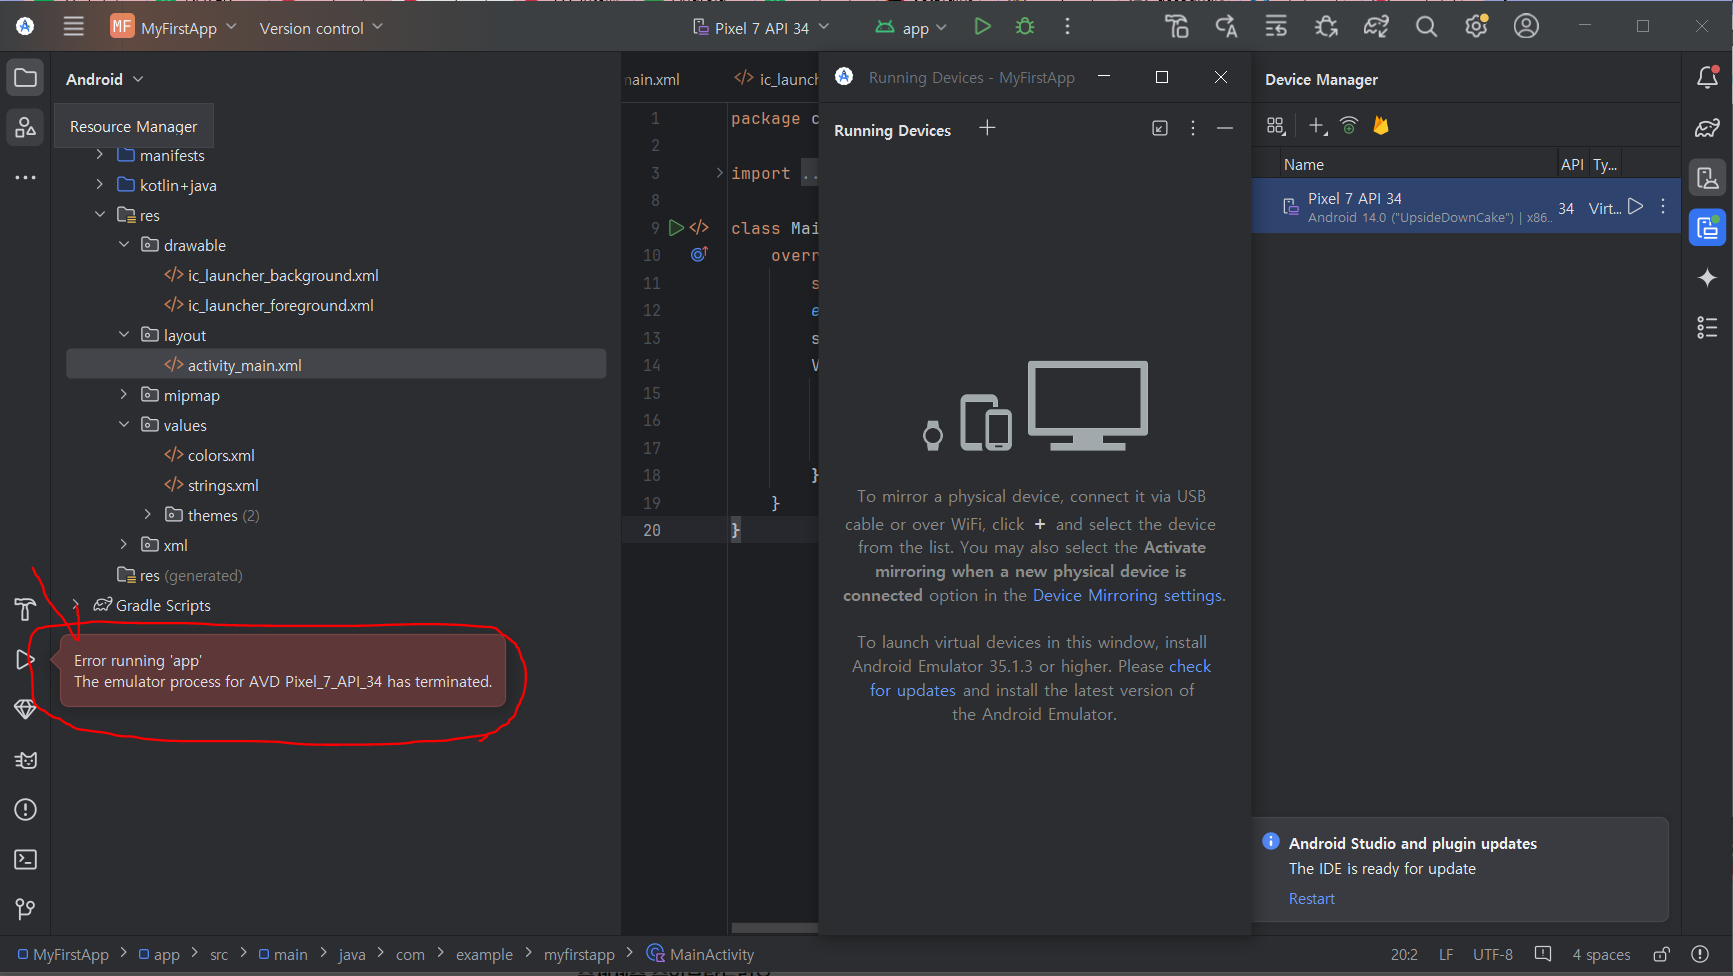Toggle read-only lock icon in status bar

tap(1661, 955)
